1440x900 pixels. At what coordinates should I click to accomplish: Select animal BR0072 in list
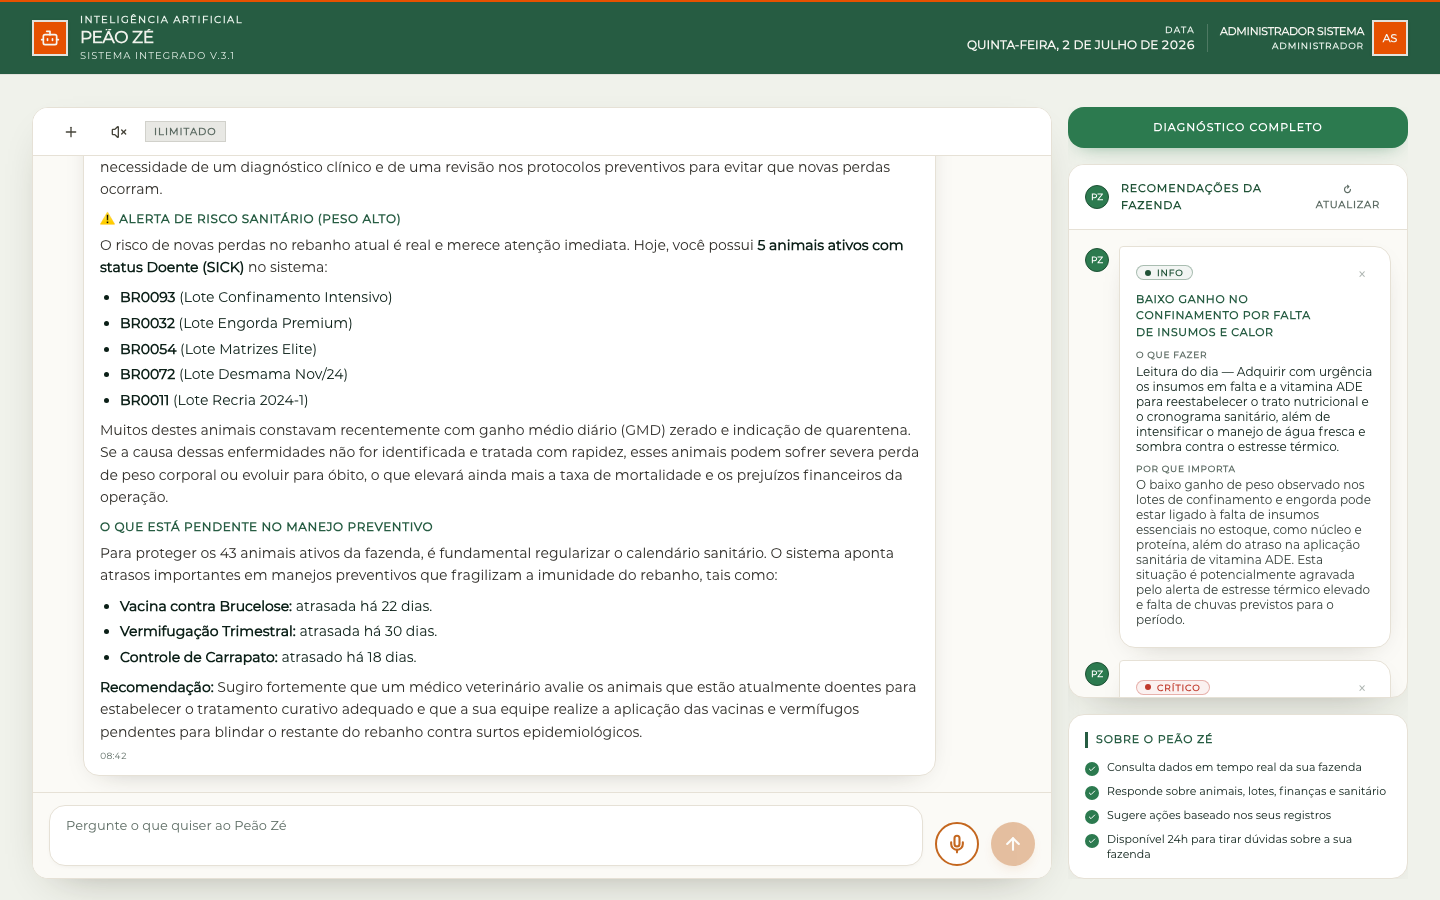tap(148, 374)
